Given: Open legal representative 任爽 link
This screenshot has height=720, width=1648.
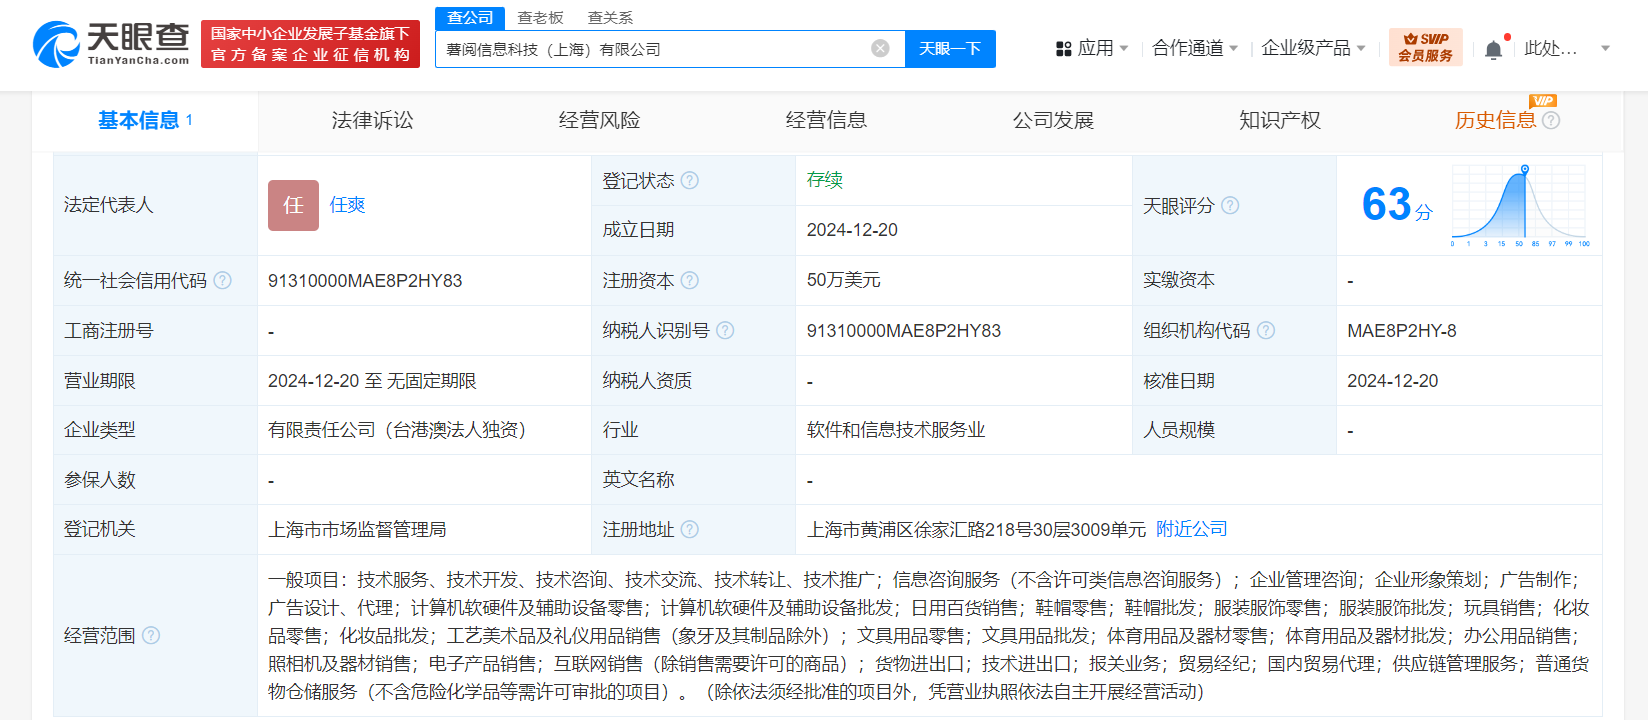Looking at the screenshot, I should click(347, 205).
